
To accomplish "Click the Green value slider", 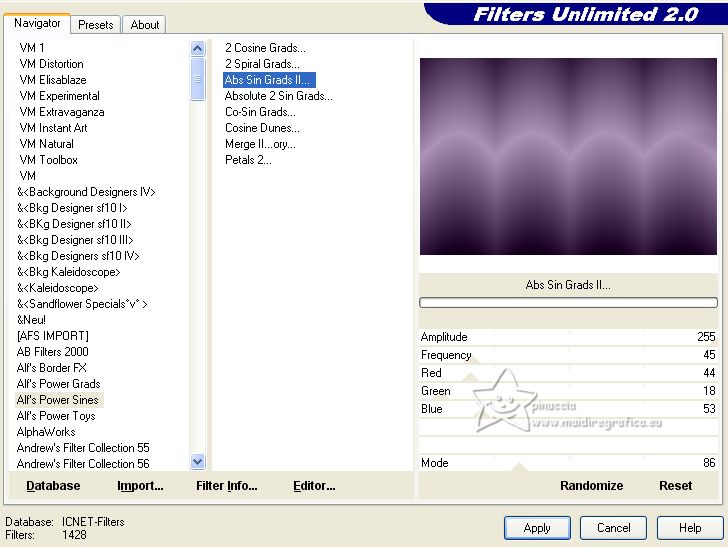I will coord(568,391).
